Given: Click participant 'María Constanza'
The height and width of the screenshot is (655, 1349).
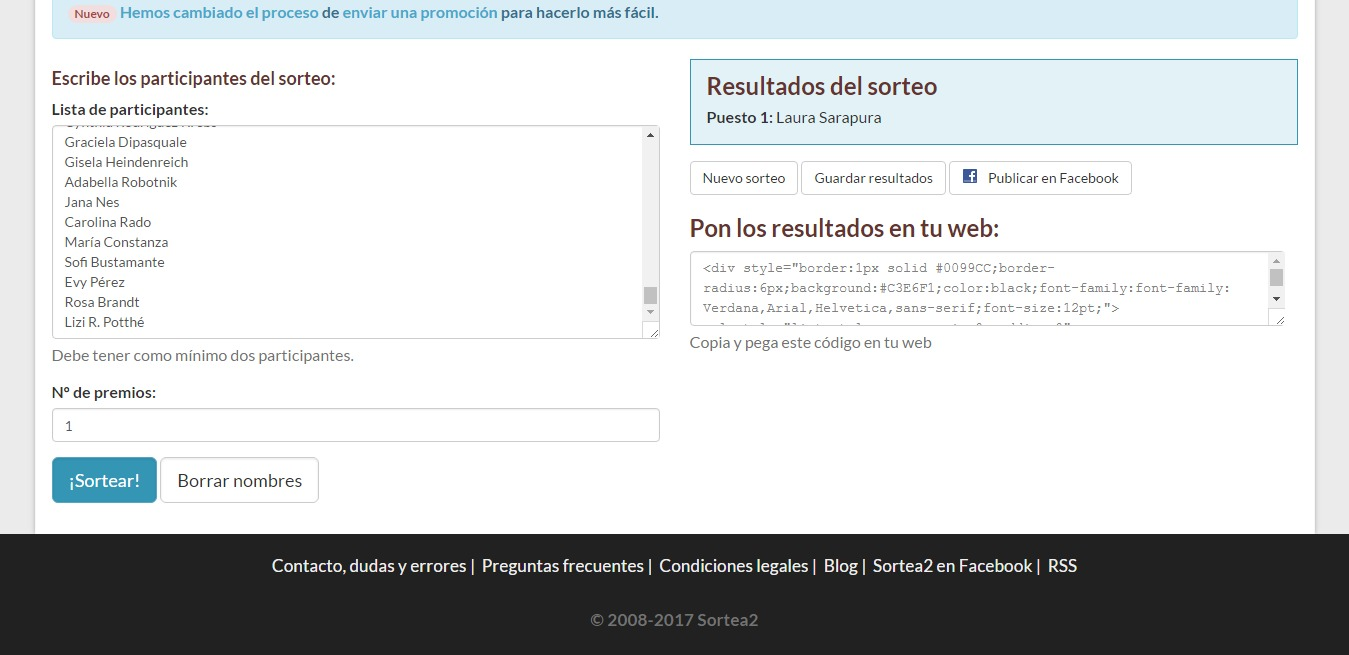Looking at the screenshot, I should click(x=116, y=242).
